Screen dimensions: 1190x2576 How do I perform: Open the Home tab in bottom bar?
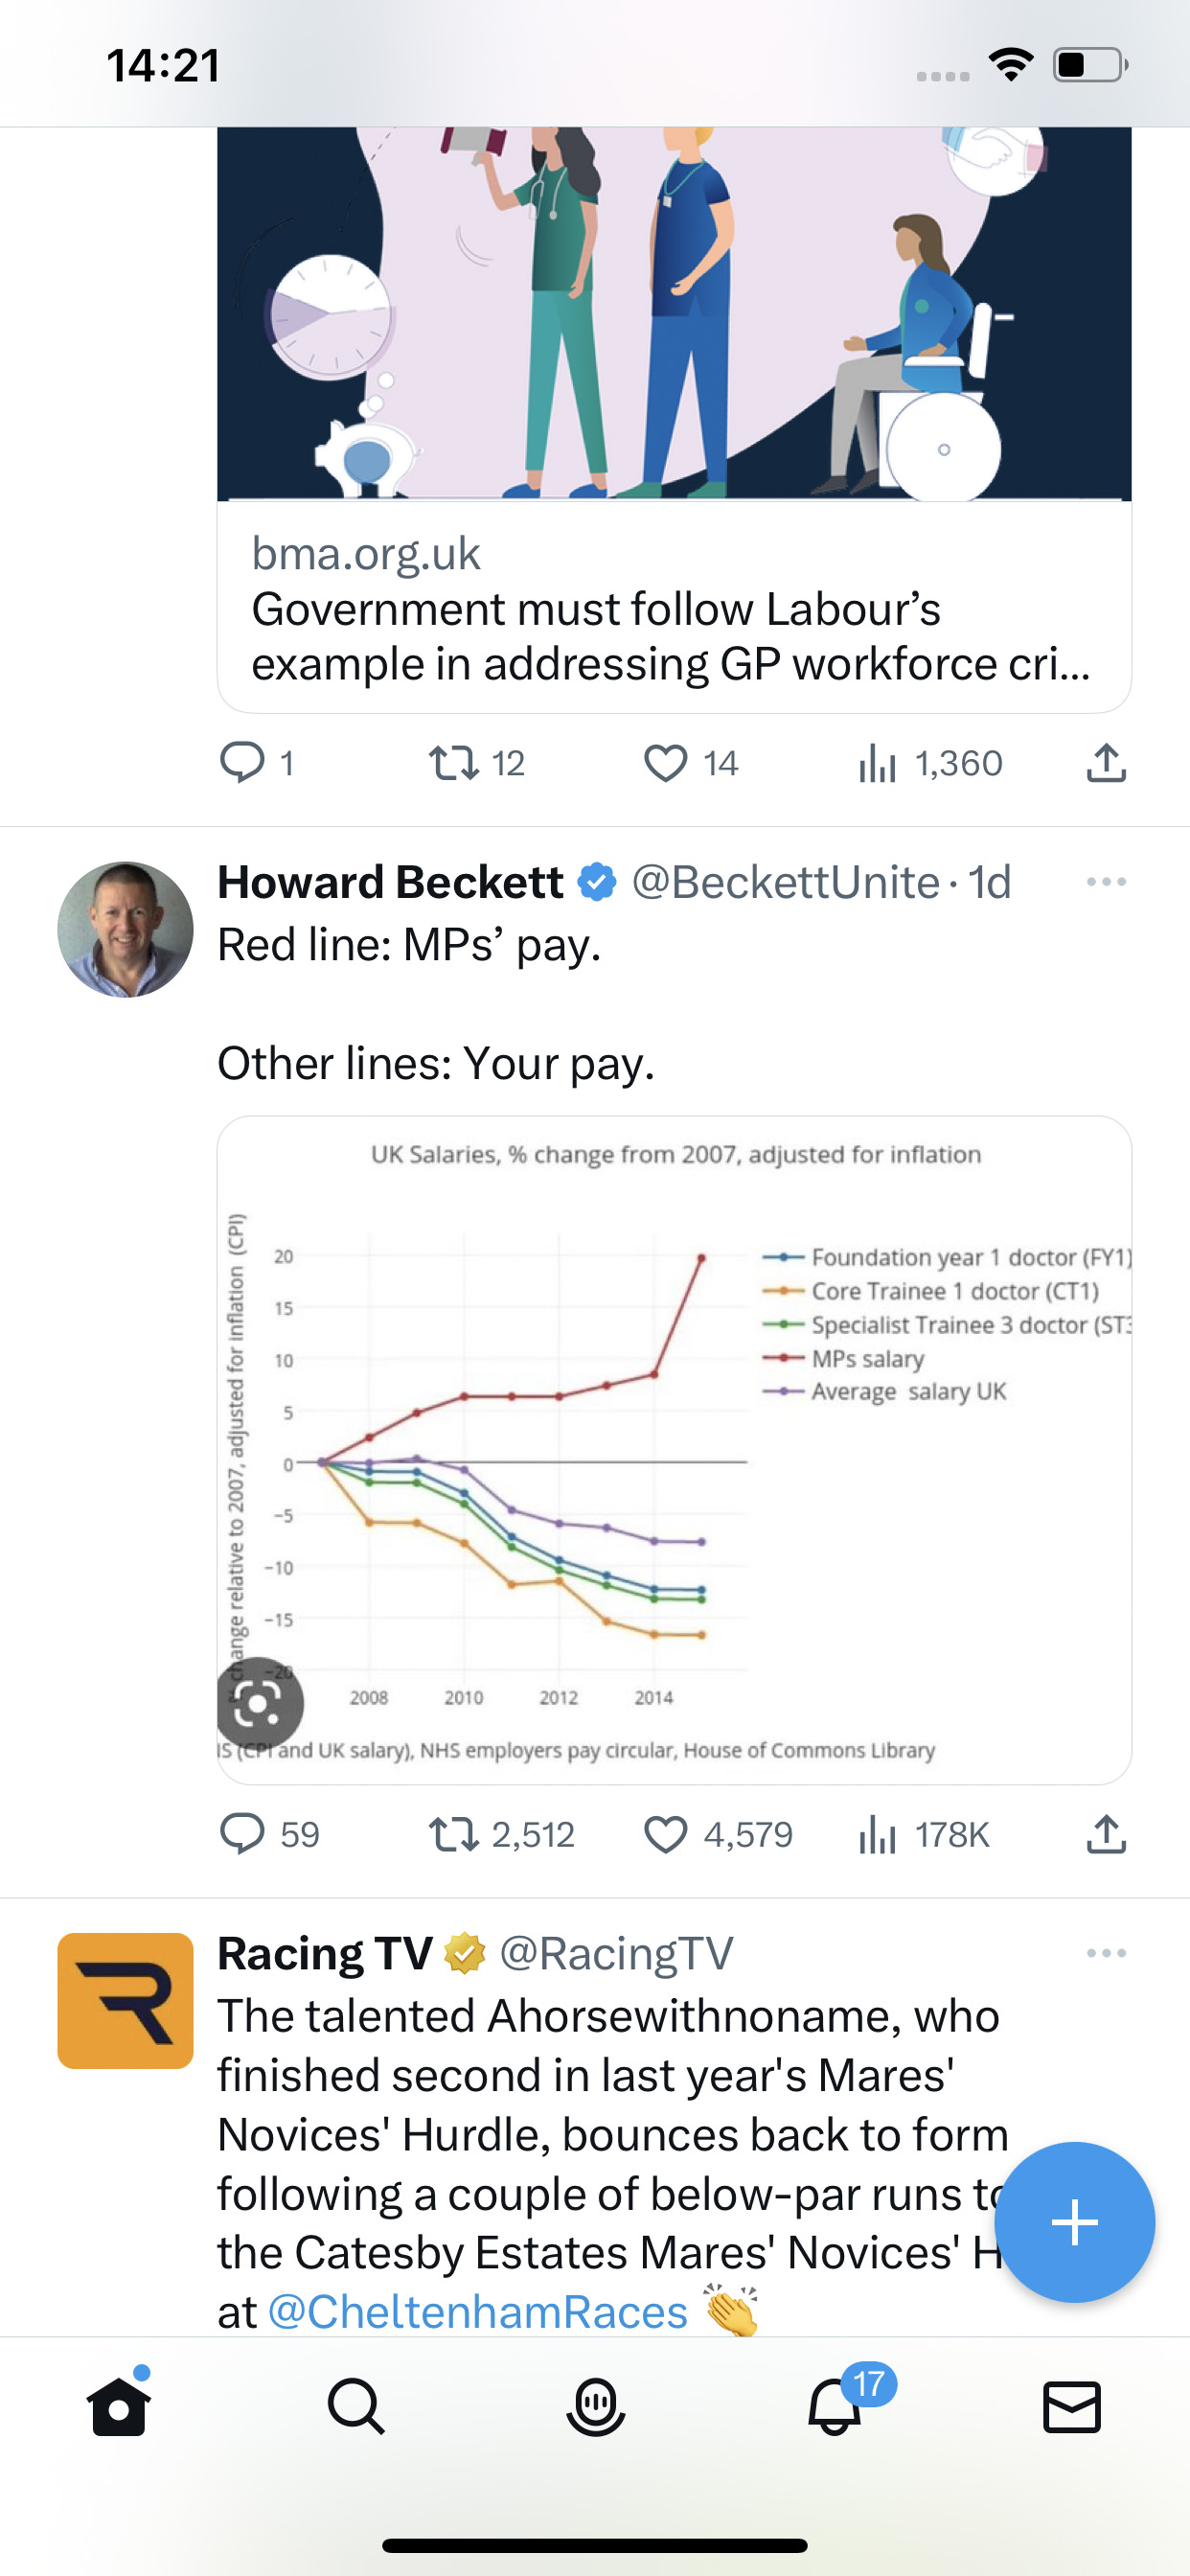coord(119,2406)
